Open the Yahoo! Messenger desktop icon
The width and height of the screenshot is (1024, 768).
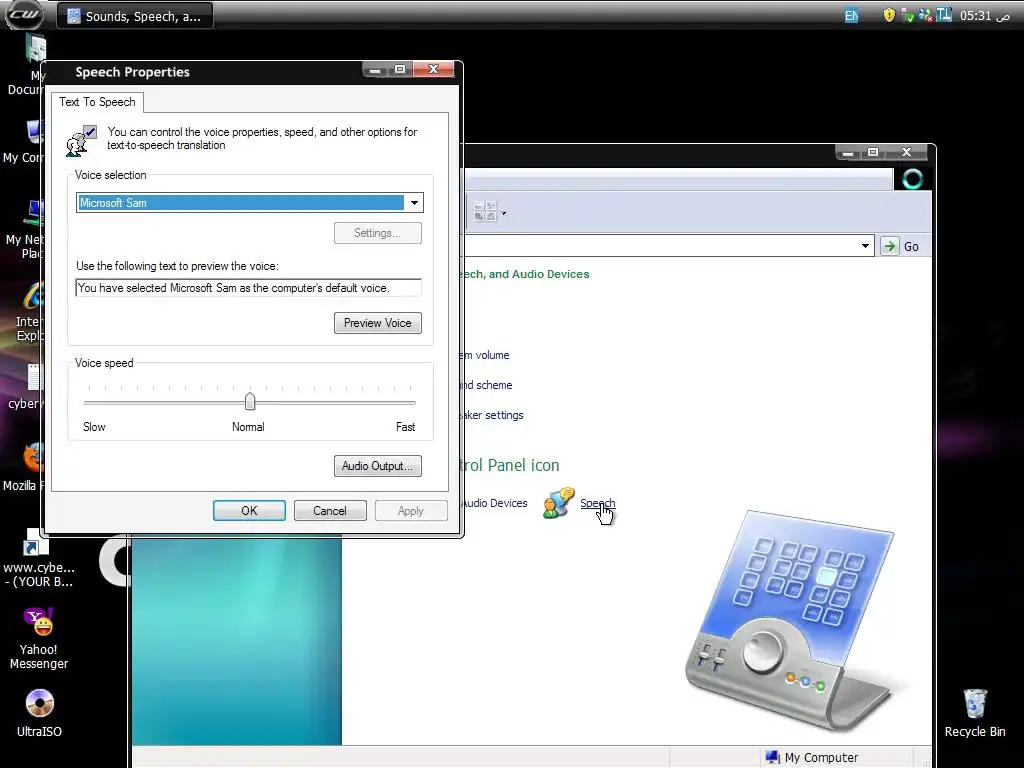tap(39, 637)
